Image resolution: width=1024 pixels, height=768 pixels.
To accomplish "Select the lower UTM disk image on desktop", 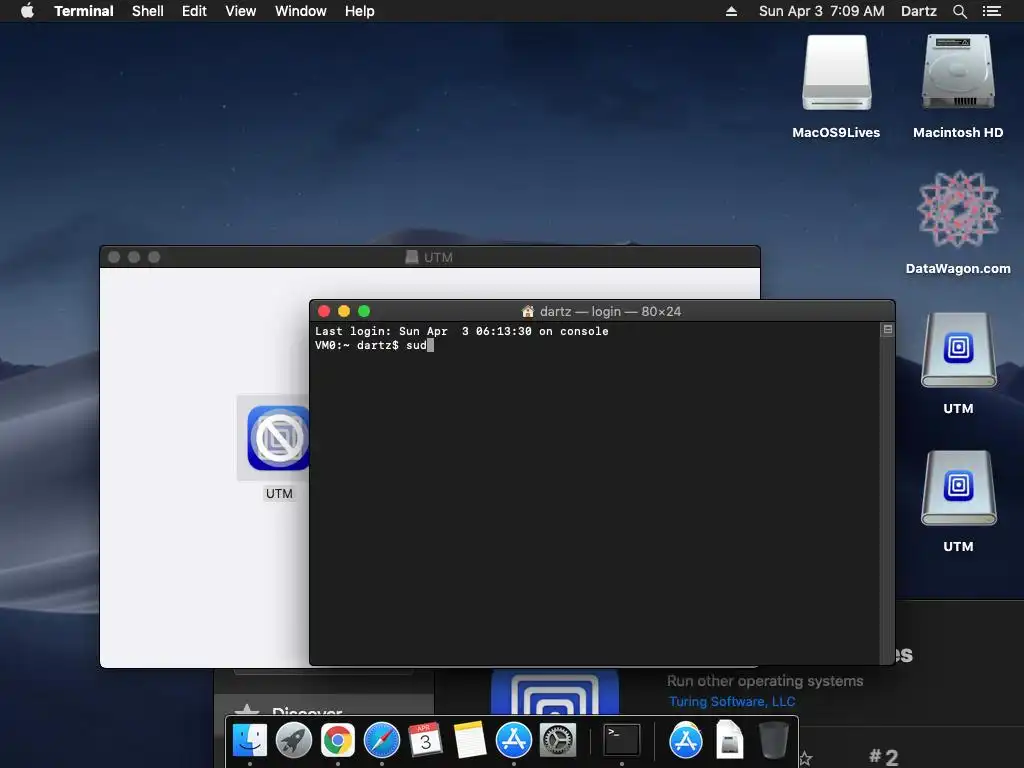I will point(958,488).
